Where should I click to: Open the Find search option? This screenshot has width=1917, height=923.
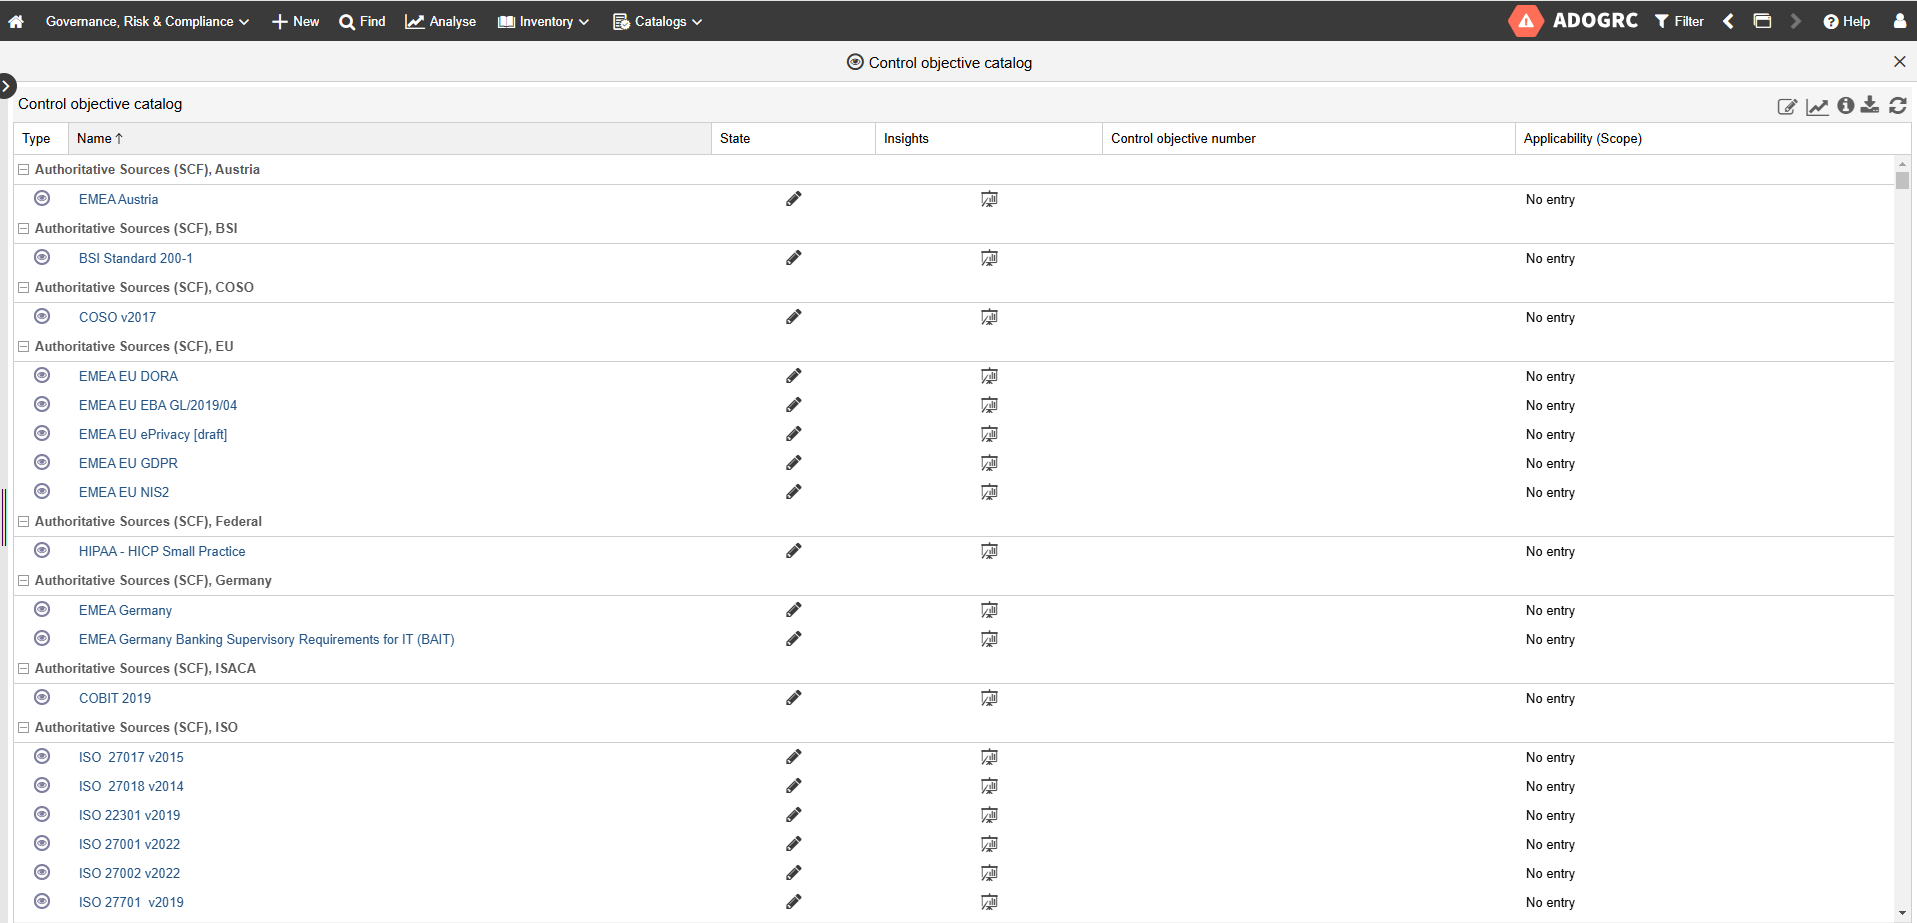coord(362,21)
